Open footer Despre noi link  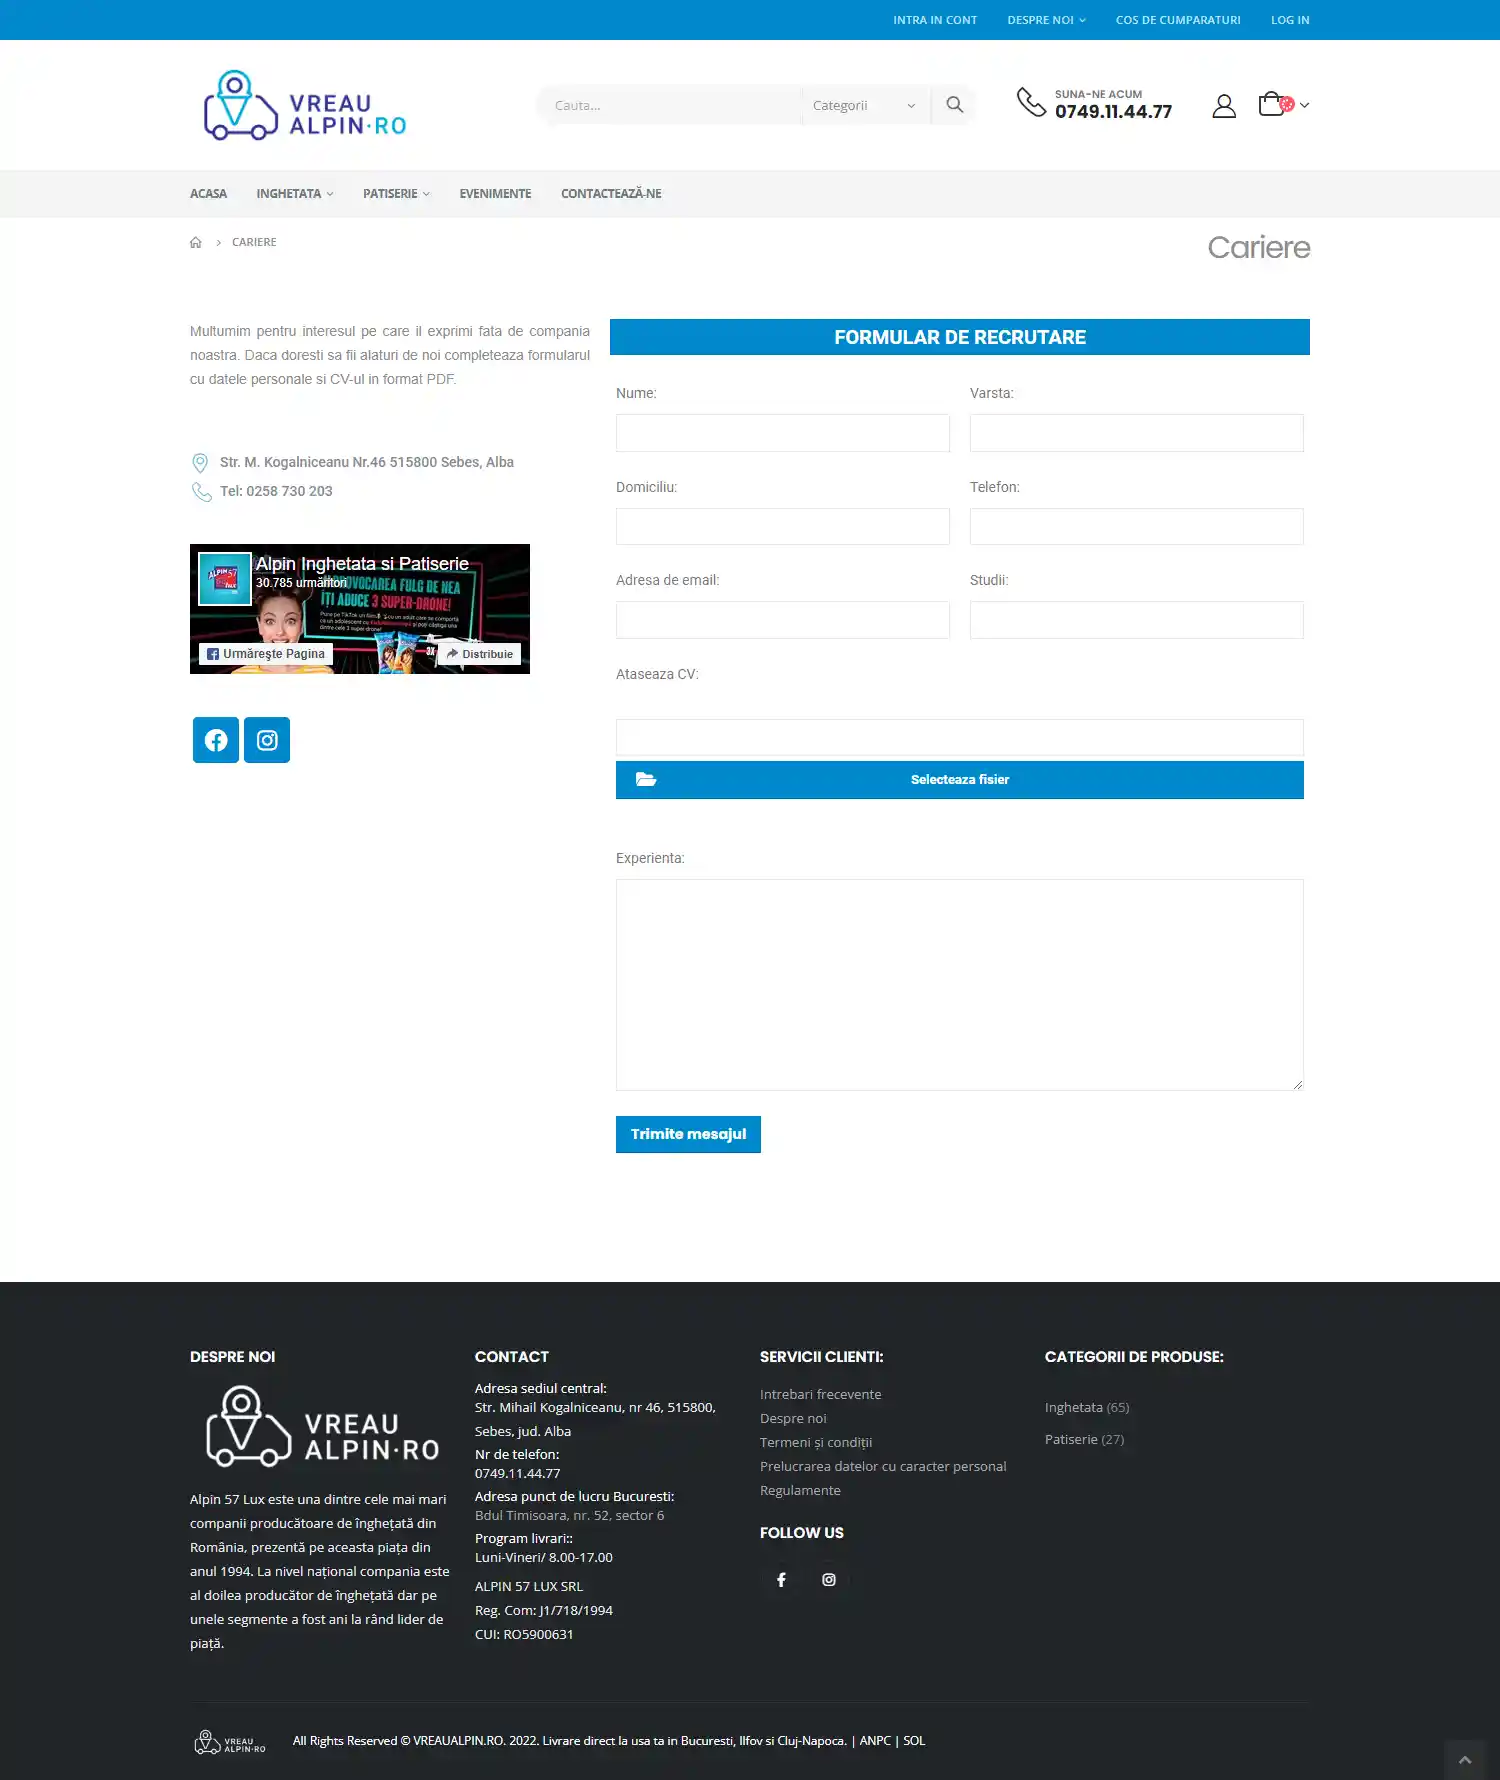click(x=793, y=1418)
